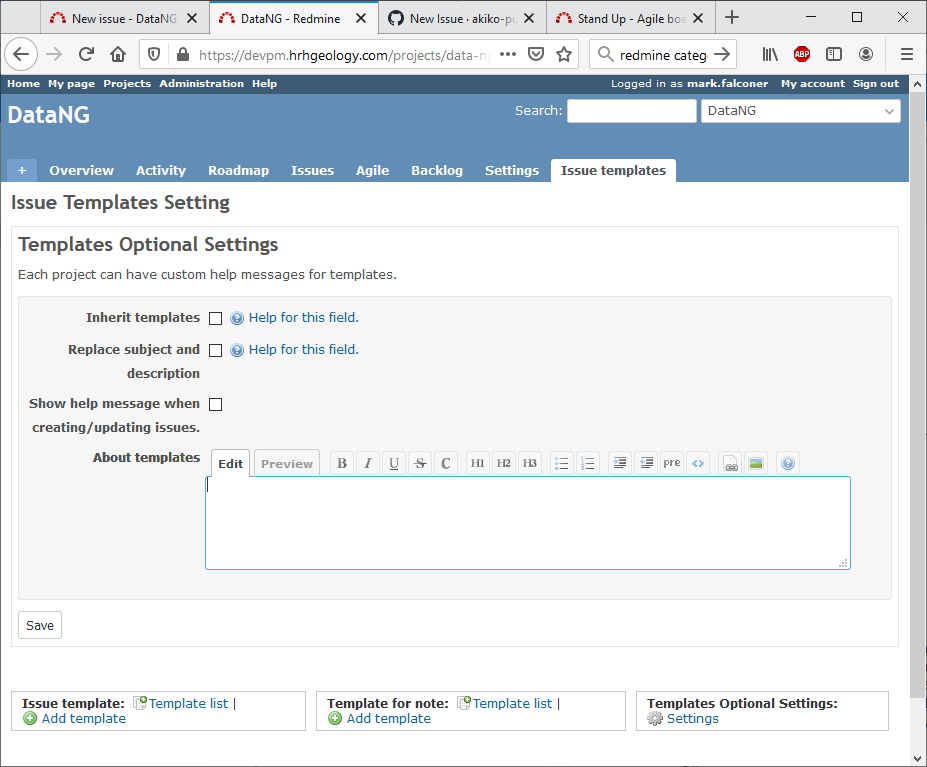This screenshot has width=927, height=767.
Task: Select the Issue templates tab
Action: click(613, 170)
